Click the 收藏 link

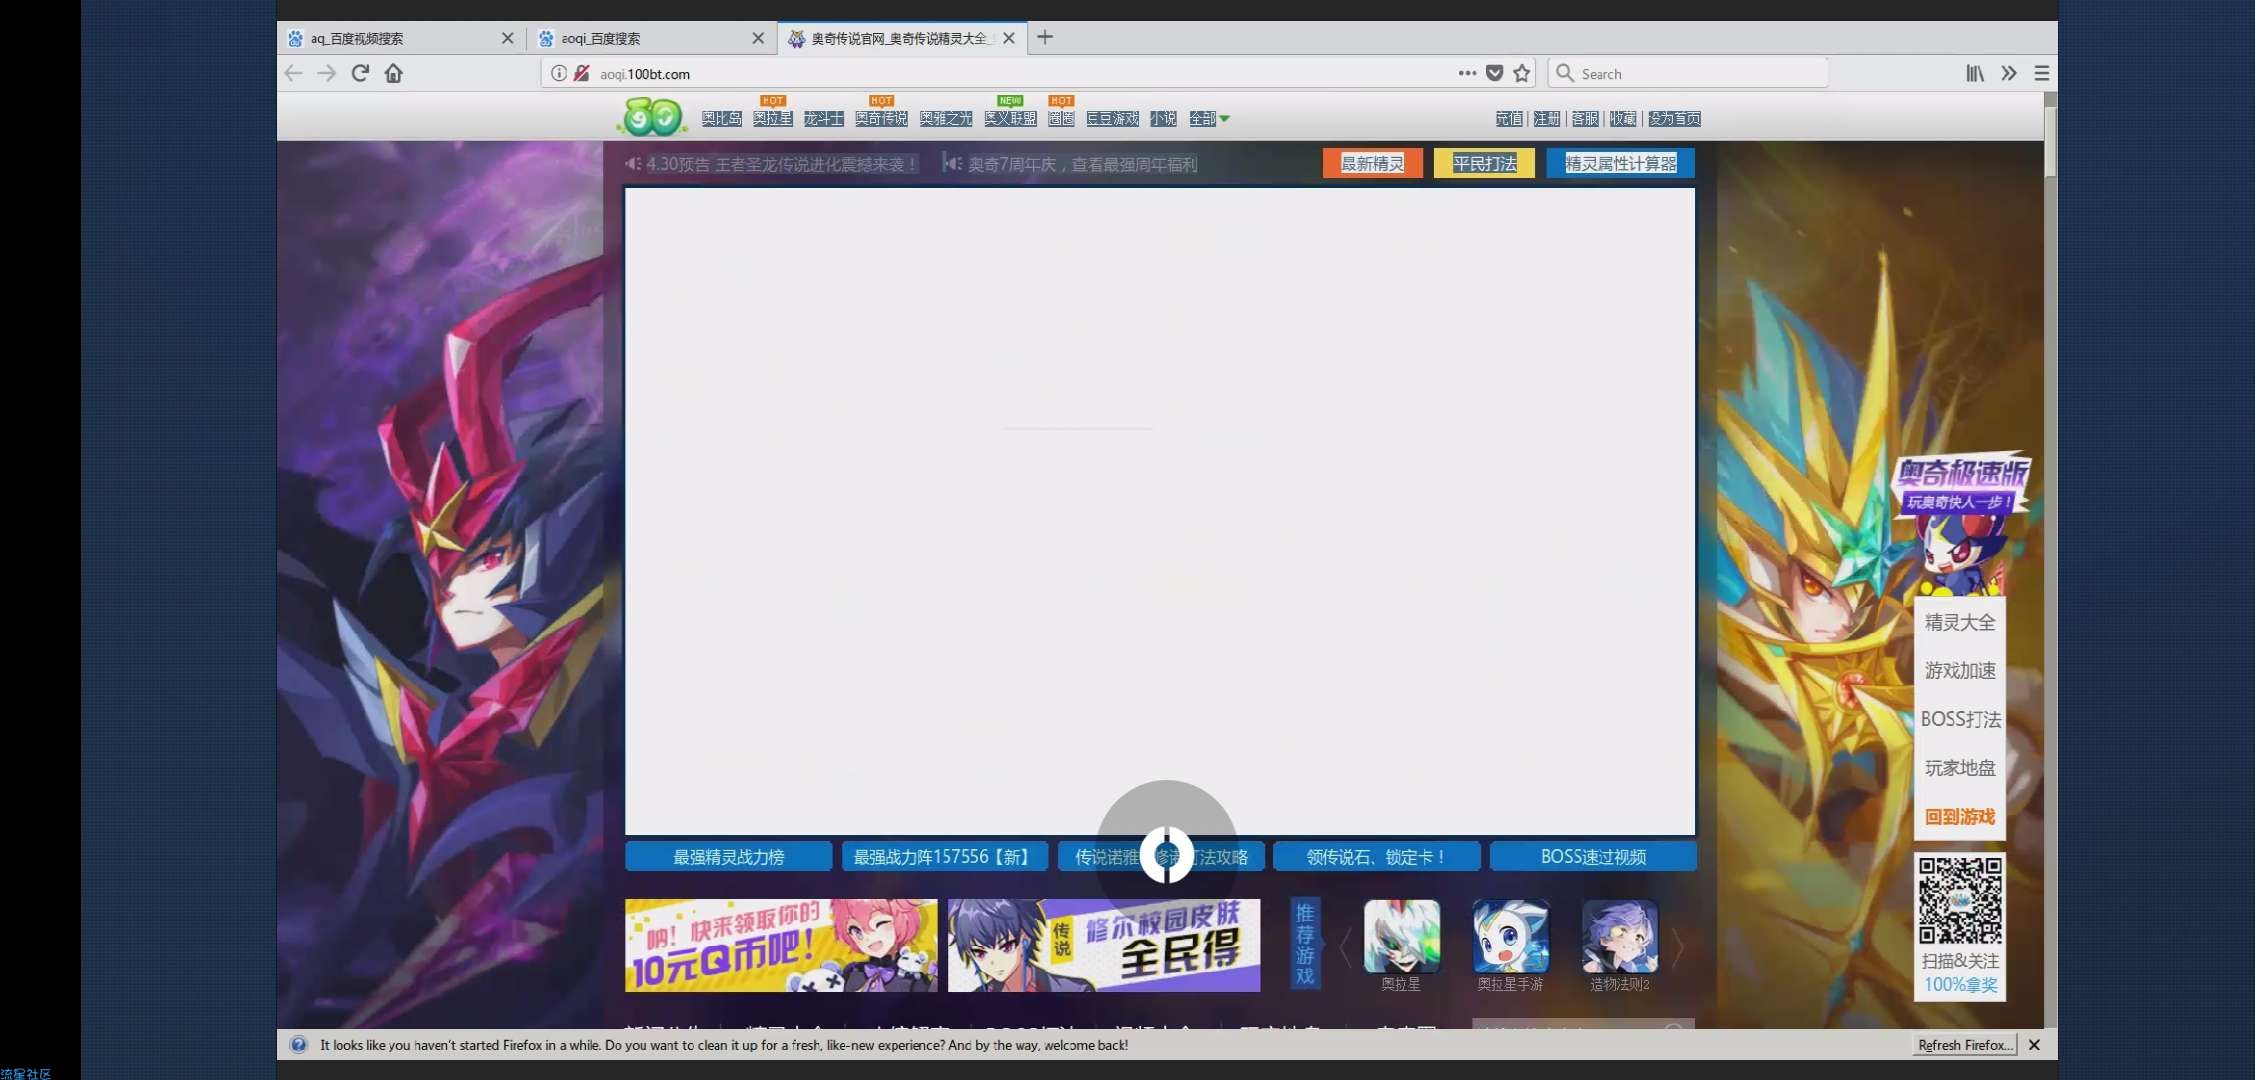pyautogui.click(x=1623, y=119)
